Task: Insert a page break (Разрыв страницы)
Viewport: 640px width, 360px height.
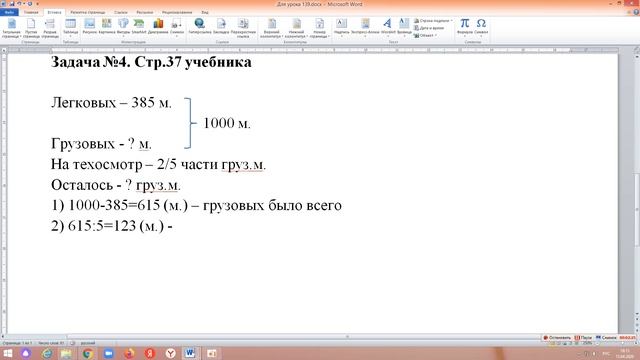Action: (x=50, y=28)
